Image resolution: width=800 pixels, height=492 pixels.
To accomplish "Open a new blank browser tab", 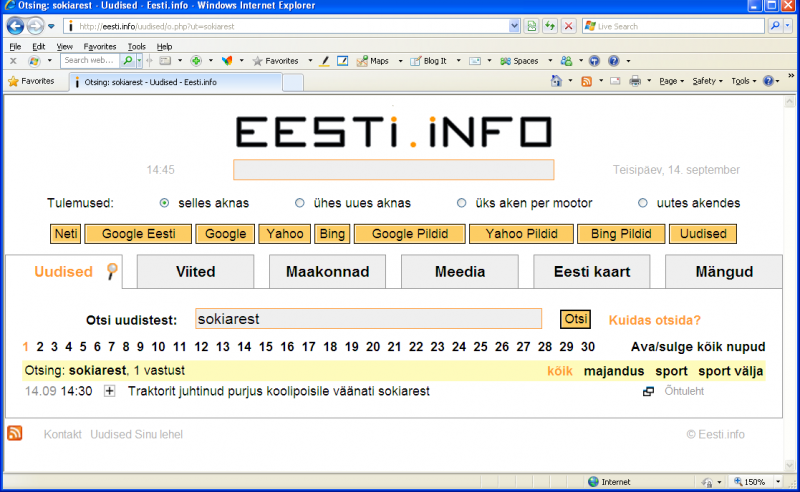I will click(293, 82).
